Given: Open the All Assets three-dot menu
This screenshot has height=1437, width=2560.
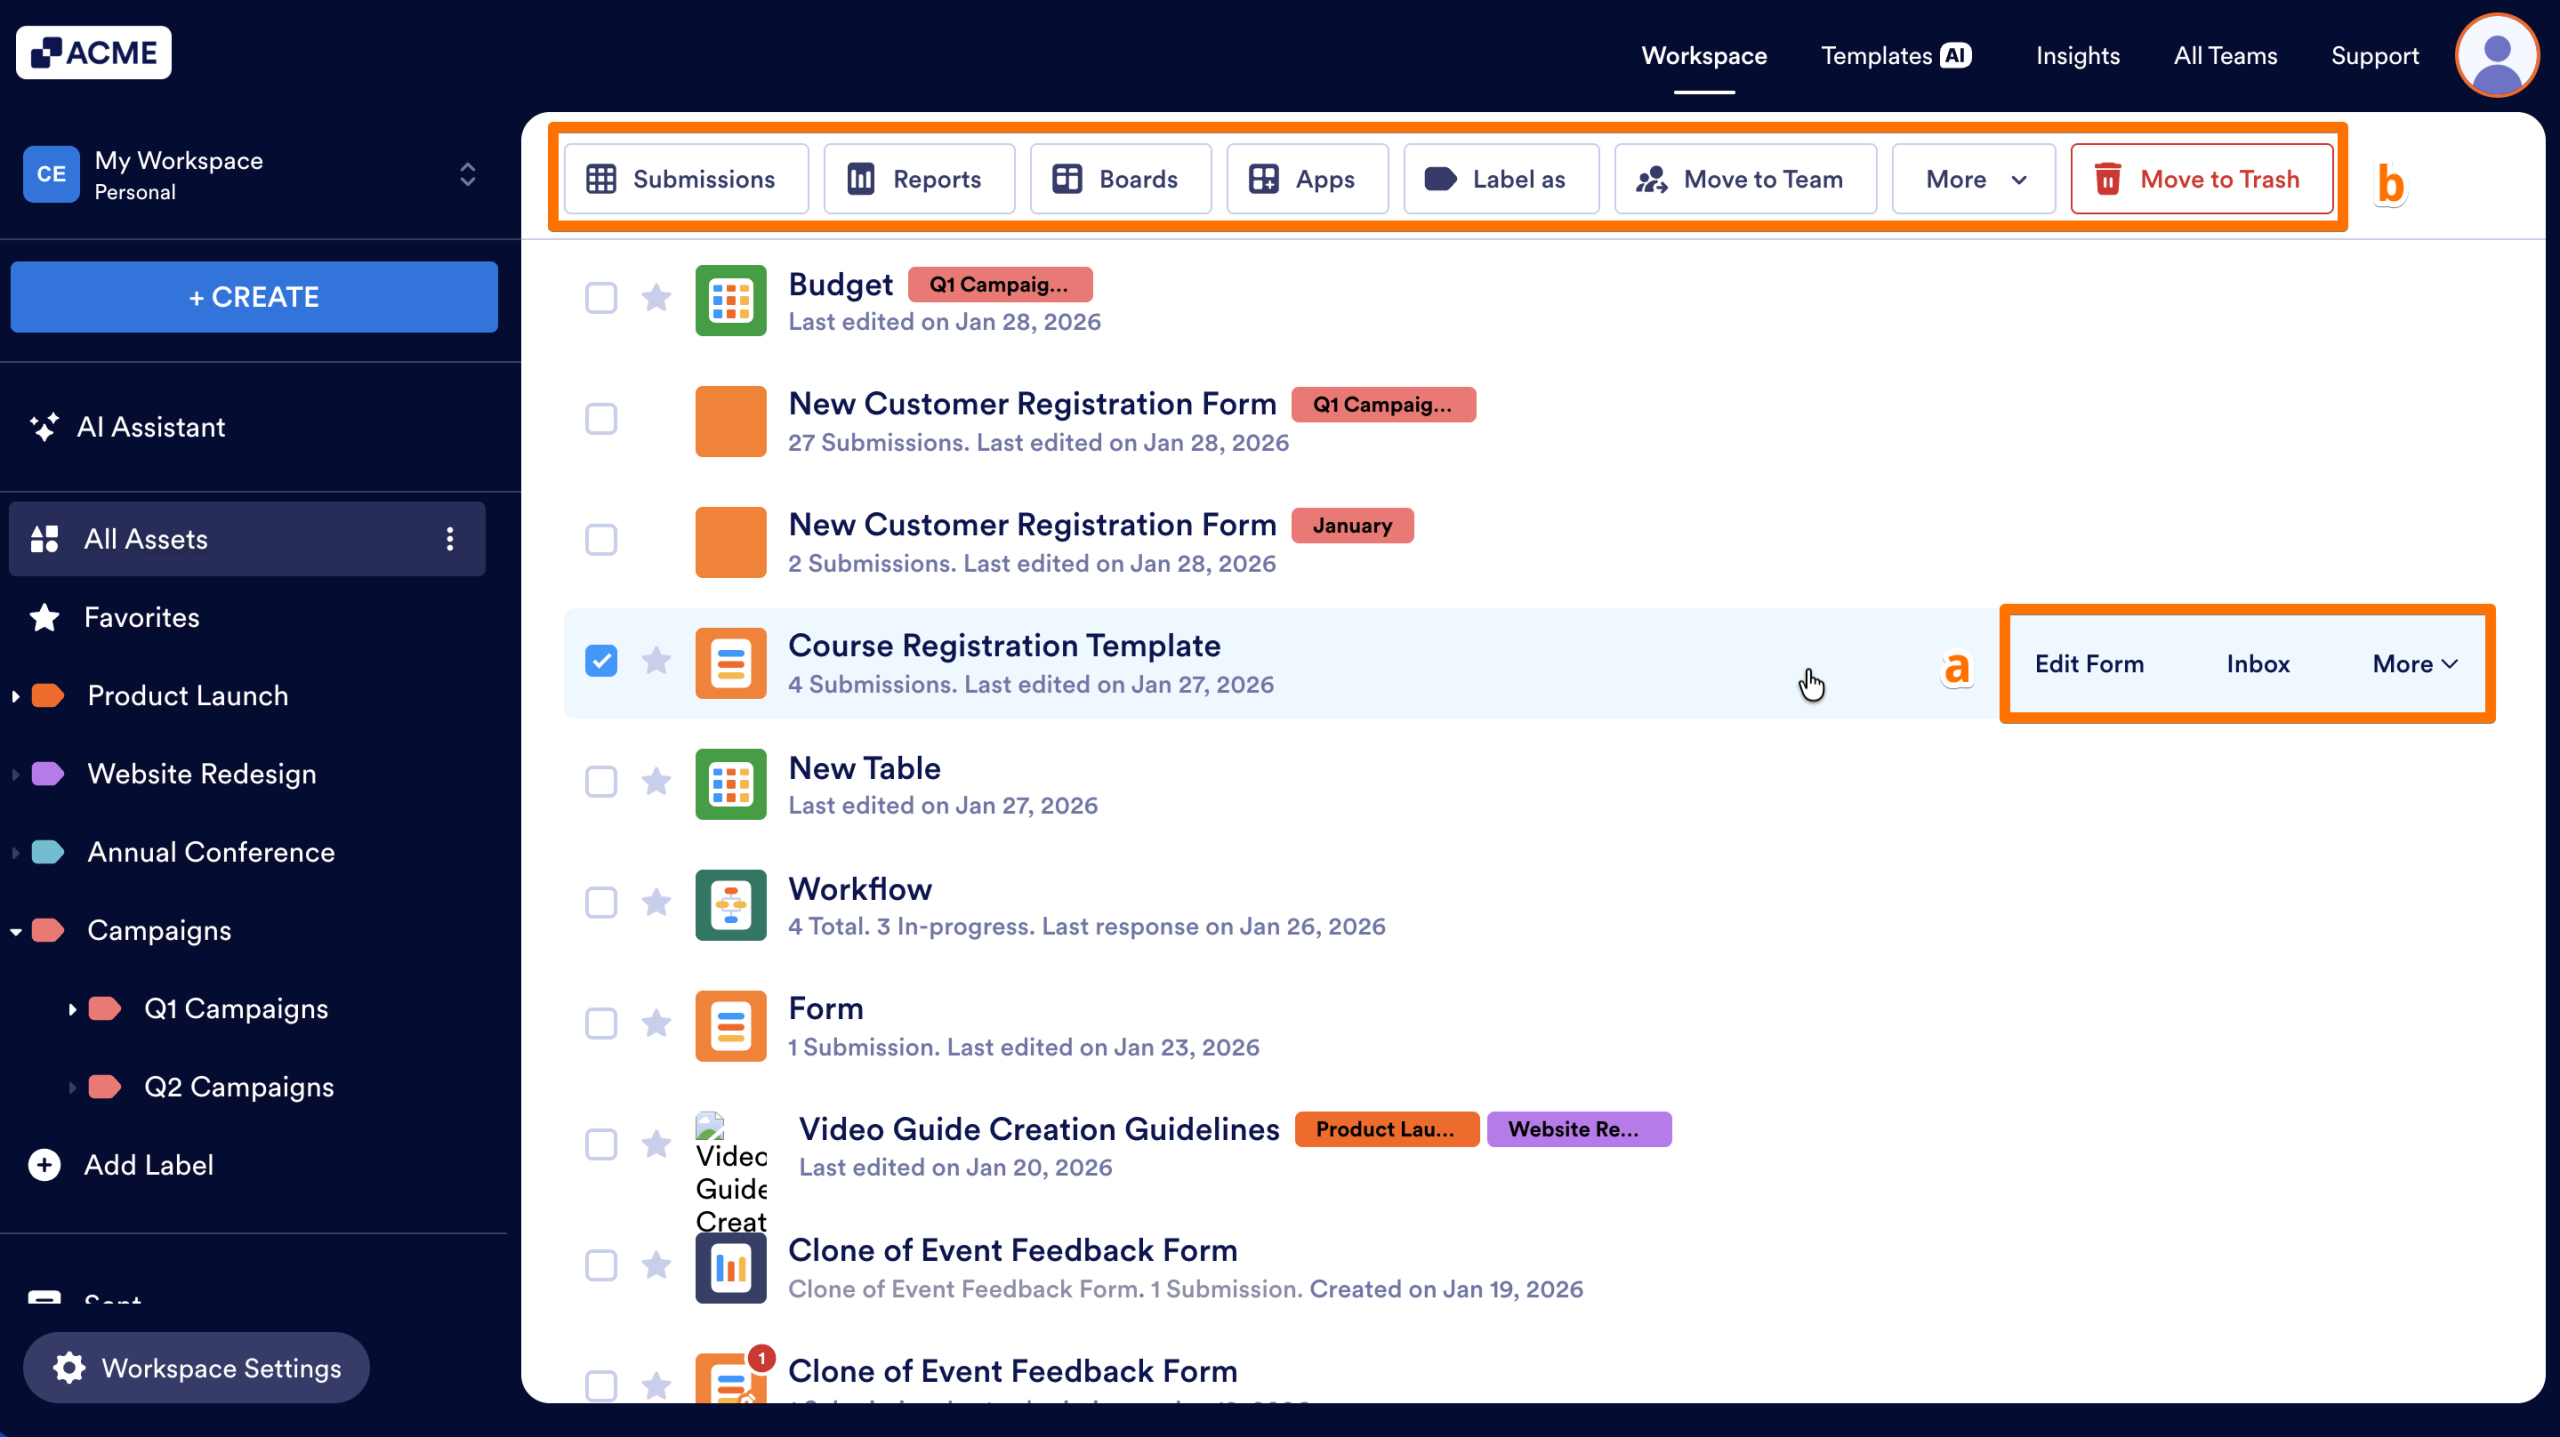Looking at the screenshot, I should (x=450, y=539).
